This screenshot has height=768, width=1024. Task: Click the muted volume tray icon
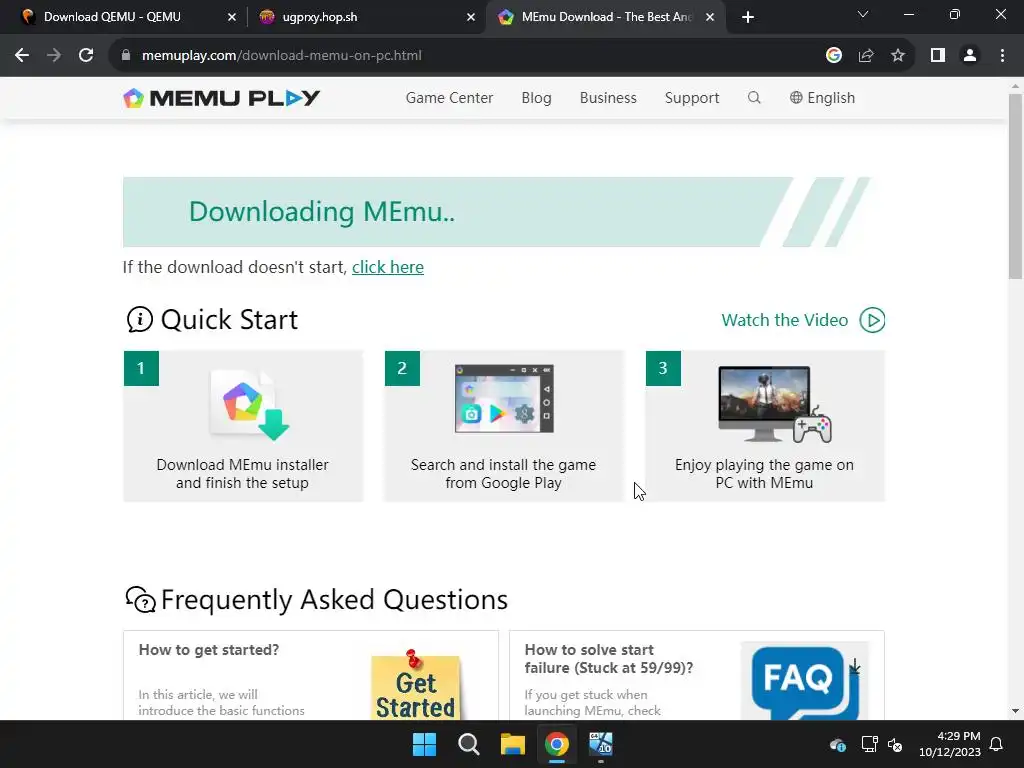[895, 744]
